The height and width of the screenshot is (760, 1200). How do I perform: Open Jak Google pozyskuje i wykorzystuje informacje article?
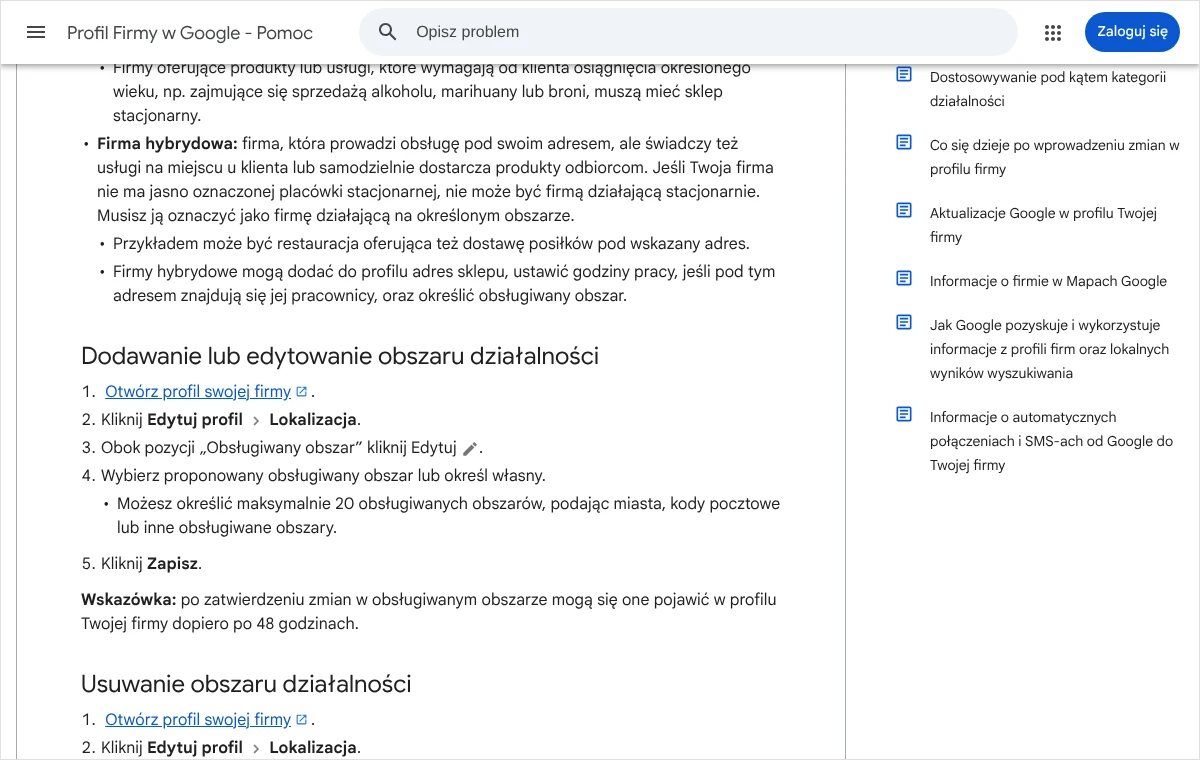[1049, 349]
